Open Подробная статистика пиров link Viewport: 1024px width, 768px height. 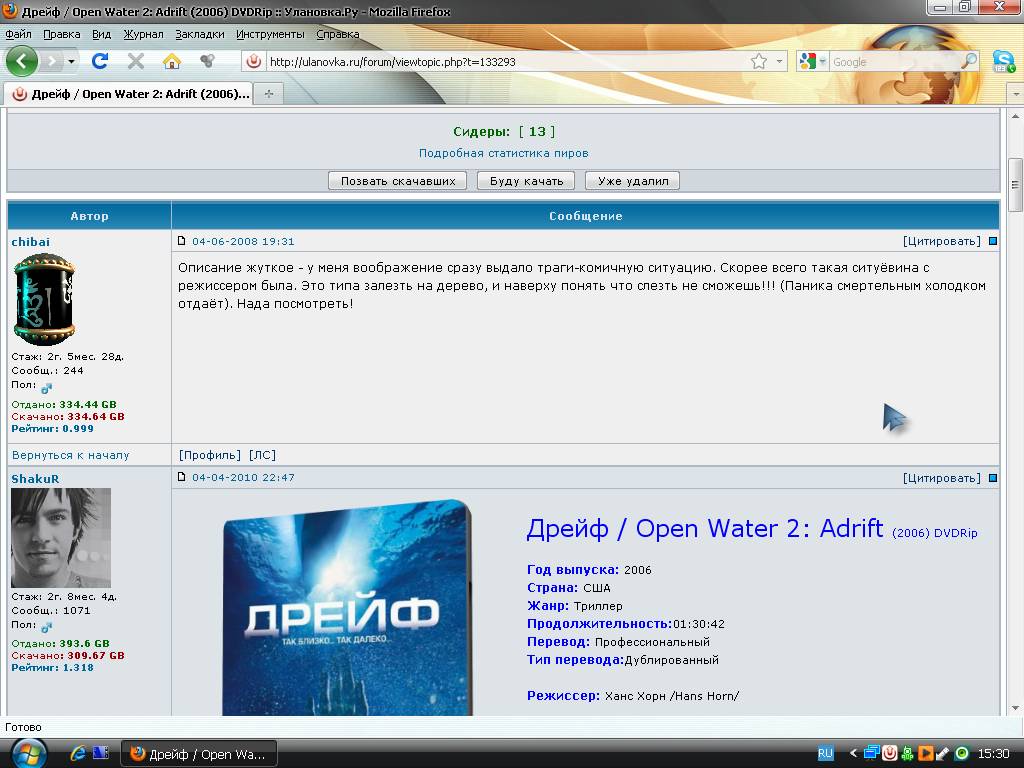(x=503, y=153)
